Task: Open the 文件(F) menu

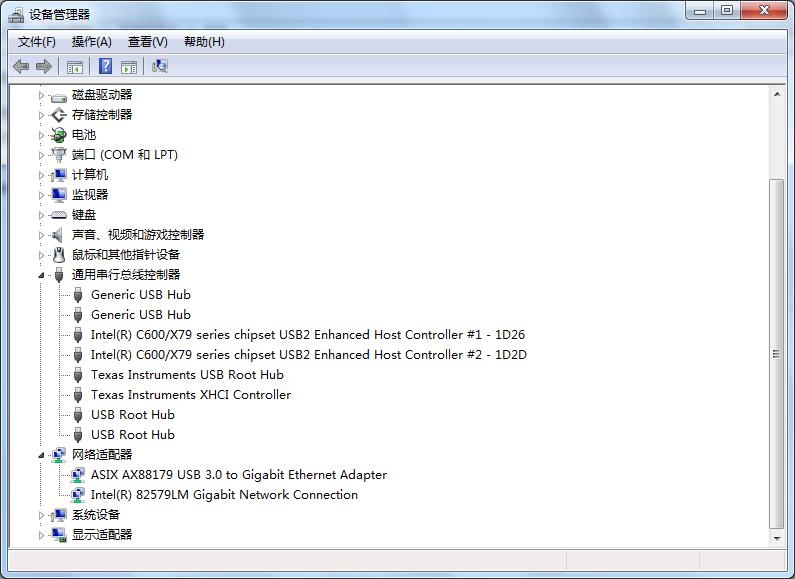Action: coord(37,42)
